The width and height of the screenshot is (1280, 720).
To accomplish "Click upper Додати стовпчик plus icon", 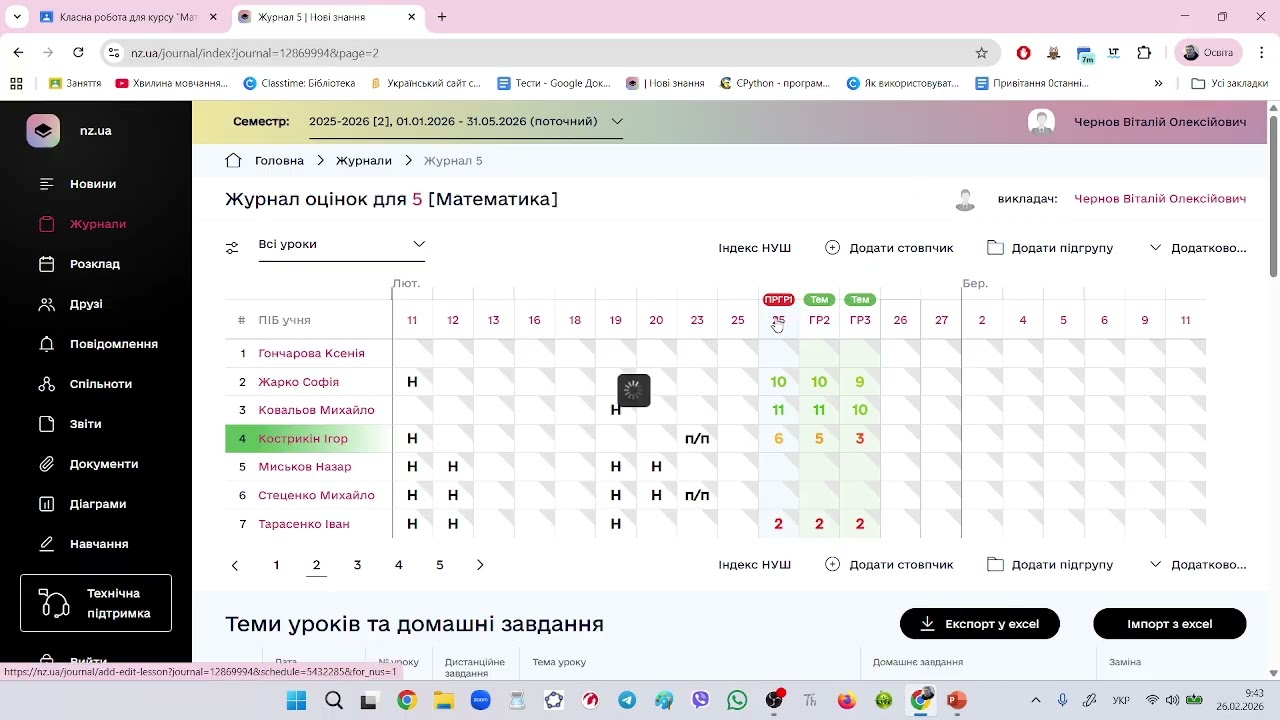I will (x=832, y=248).
